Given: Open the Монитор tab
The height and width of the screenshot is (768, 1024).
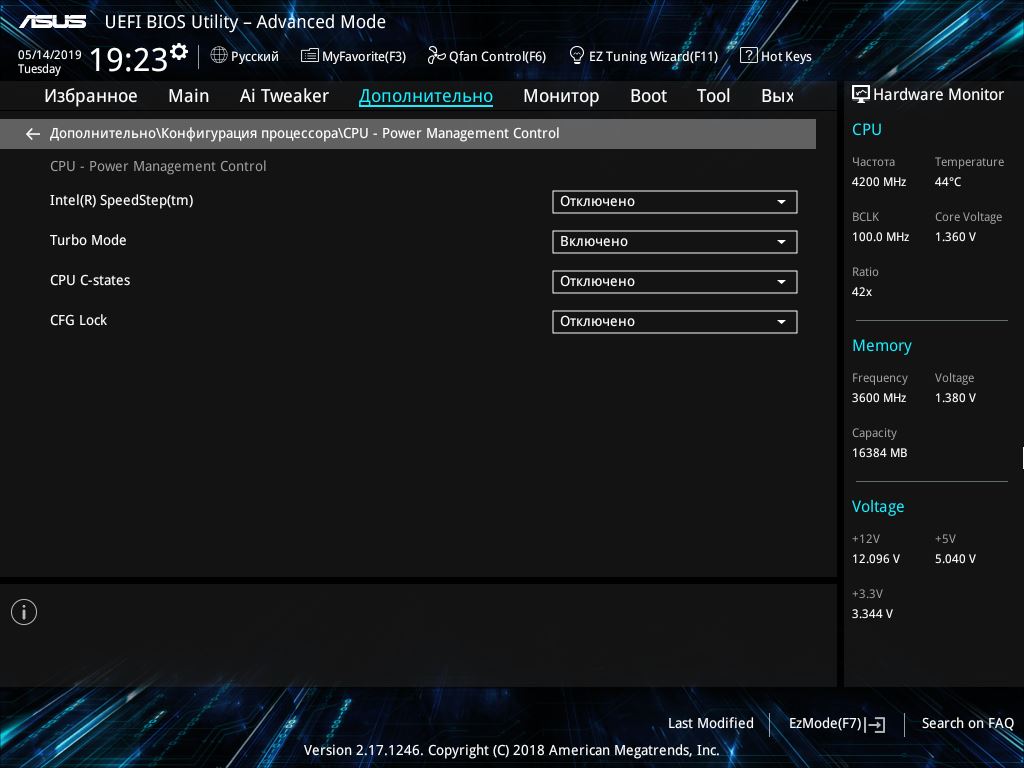Looking at the screenshot, I should click(561, 96).
